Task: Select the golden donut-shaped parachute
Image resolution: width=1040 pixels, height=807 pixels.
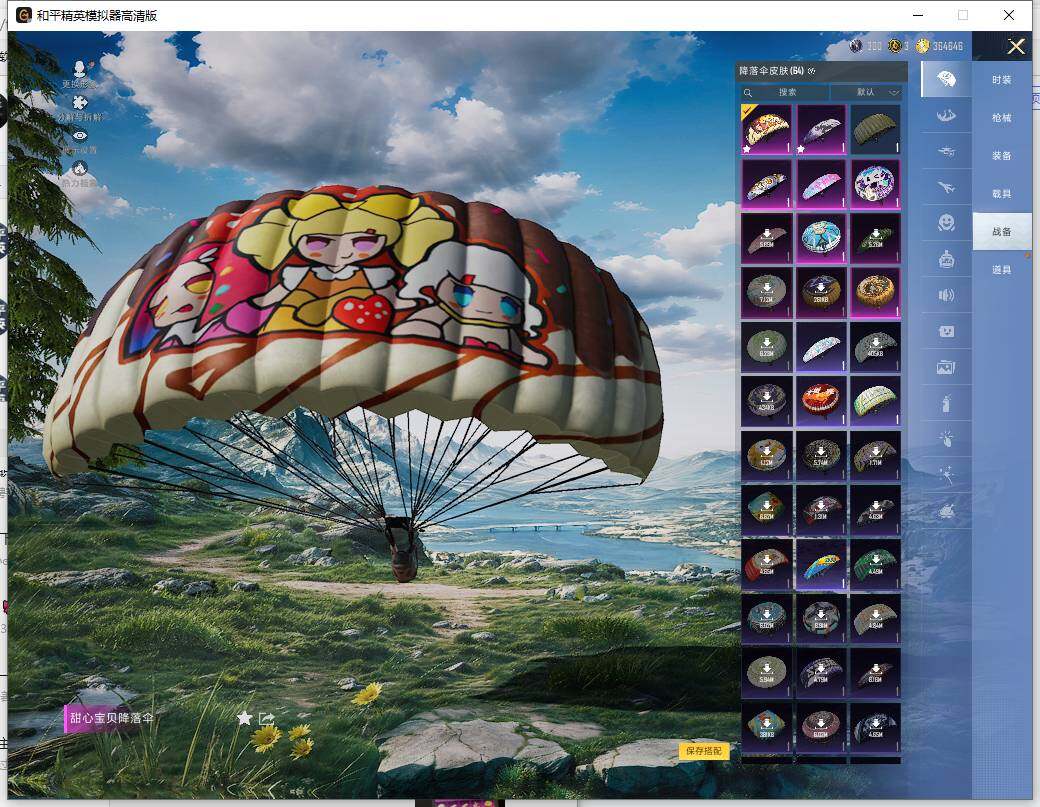Action: pos(876,292)
